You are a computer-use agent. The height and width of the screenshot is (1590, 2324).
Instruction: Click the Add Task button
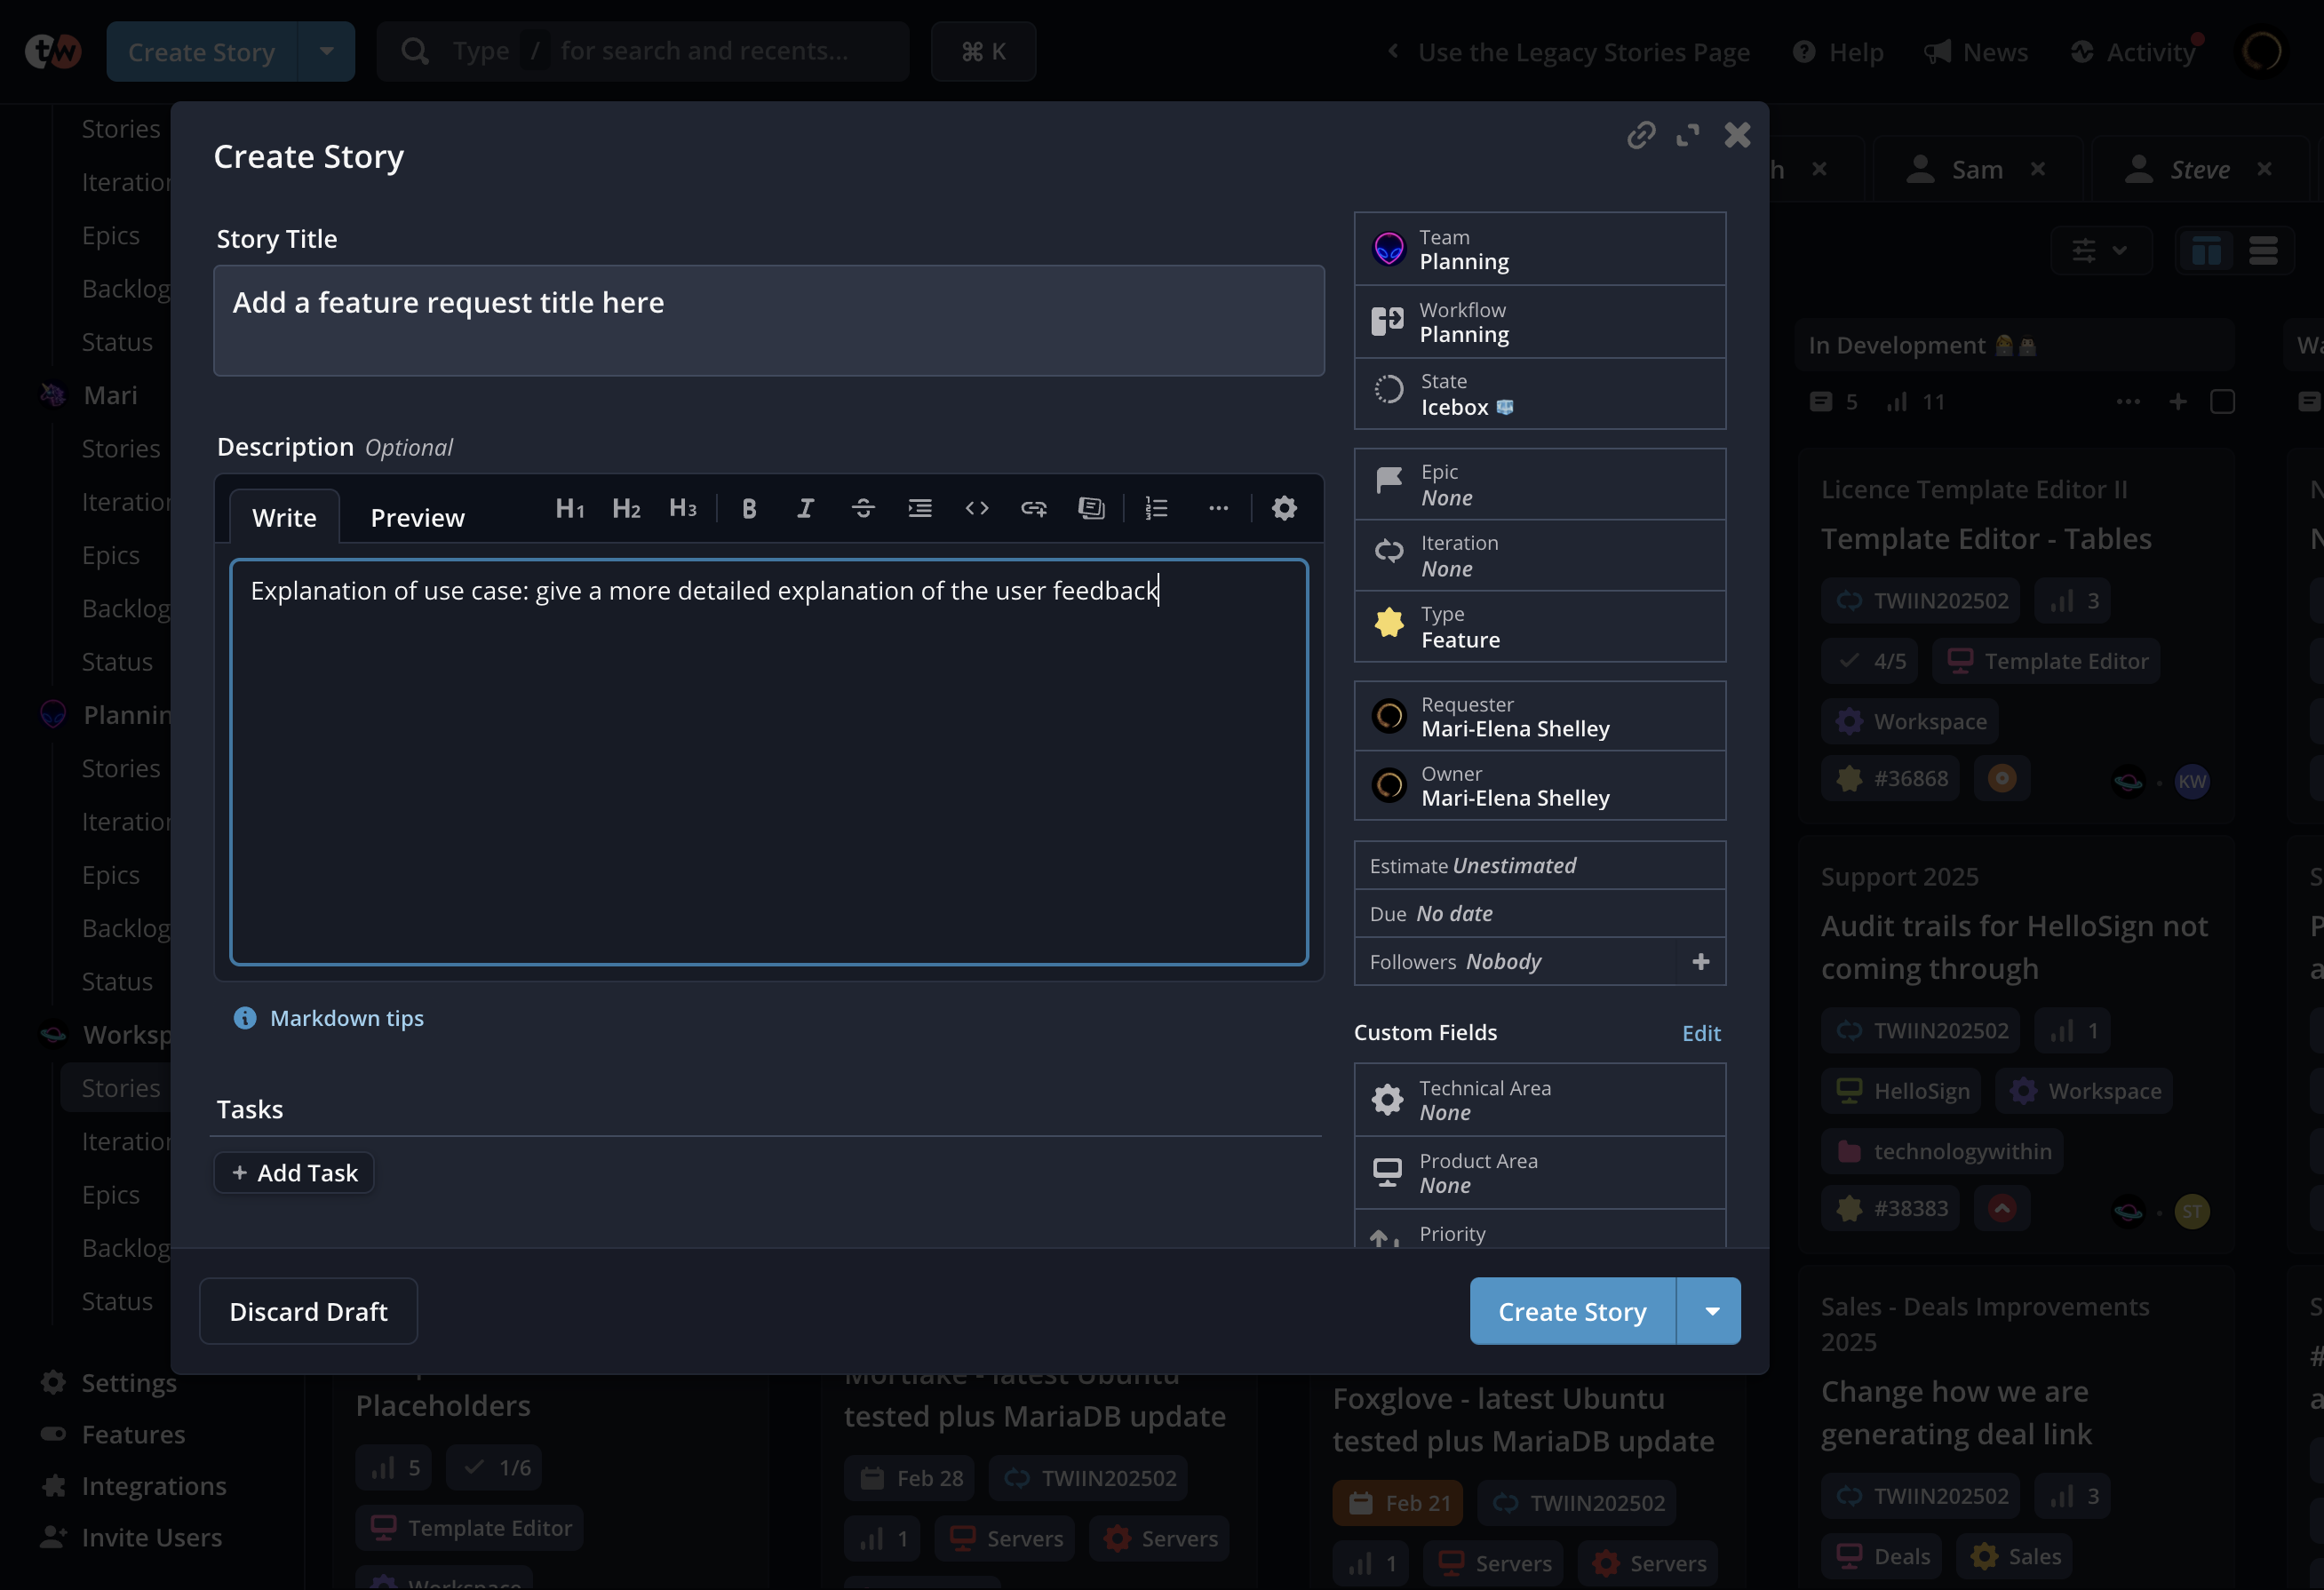point(294,1173)
